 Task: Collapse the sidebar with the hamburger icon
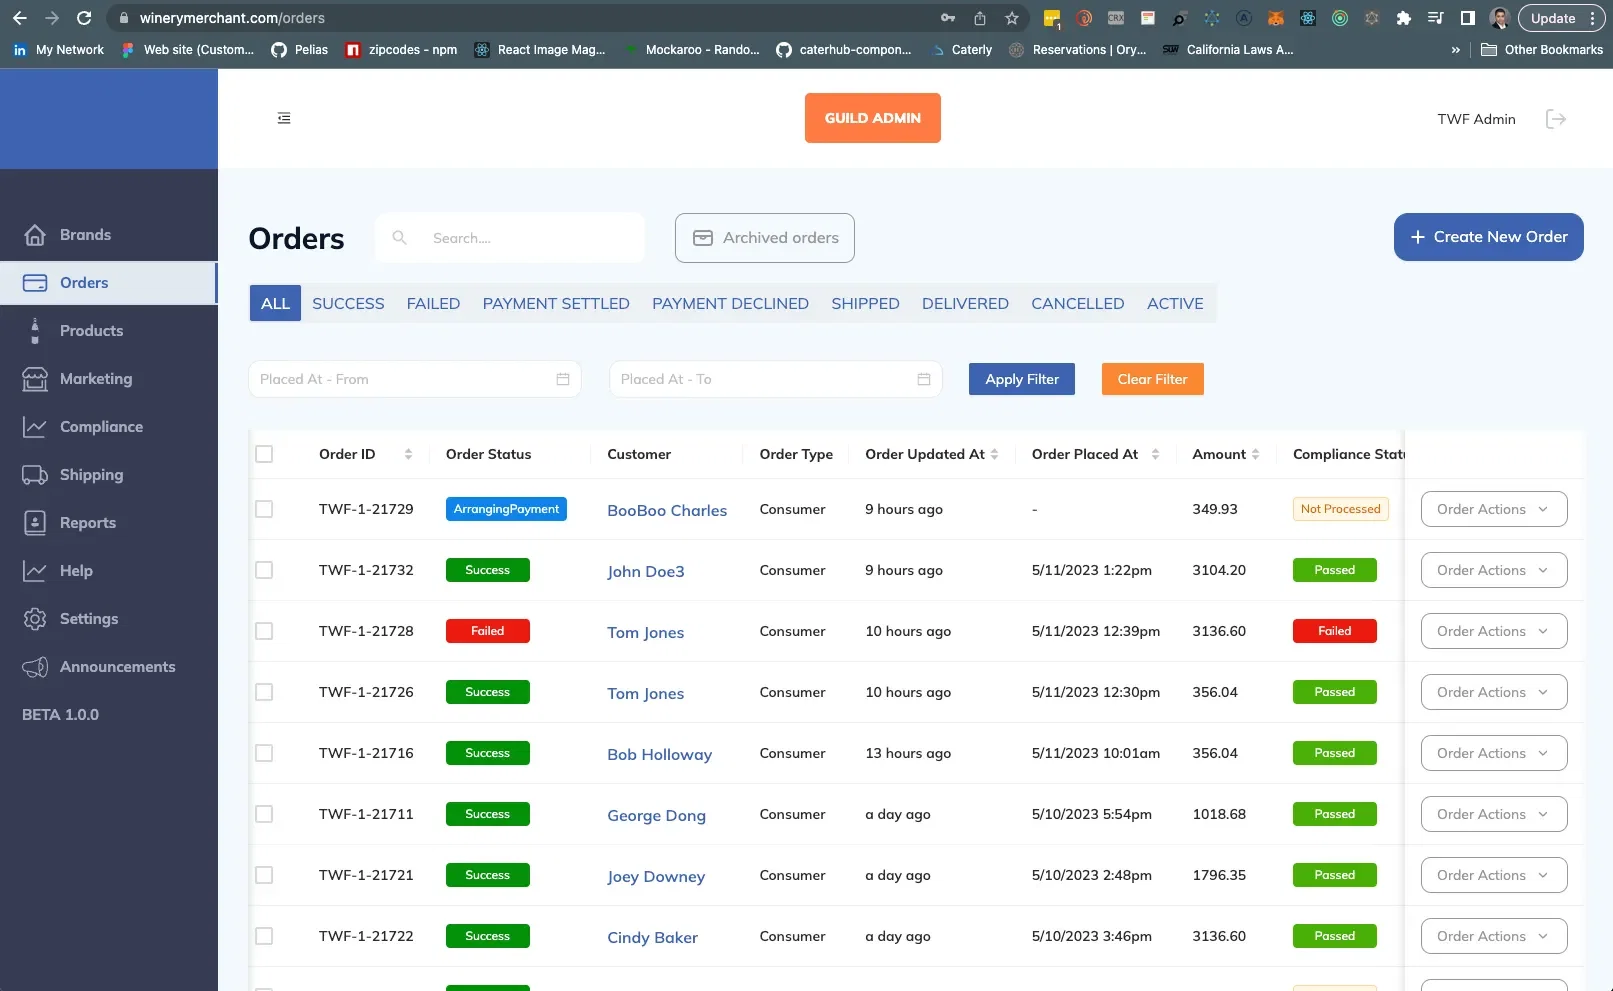coord(283,118)
